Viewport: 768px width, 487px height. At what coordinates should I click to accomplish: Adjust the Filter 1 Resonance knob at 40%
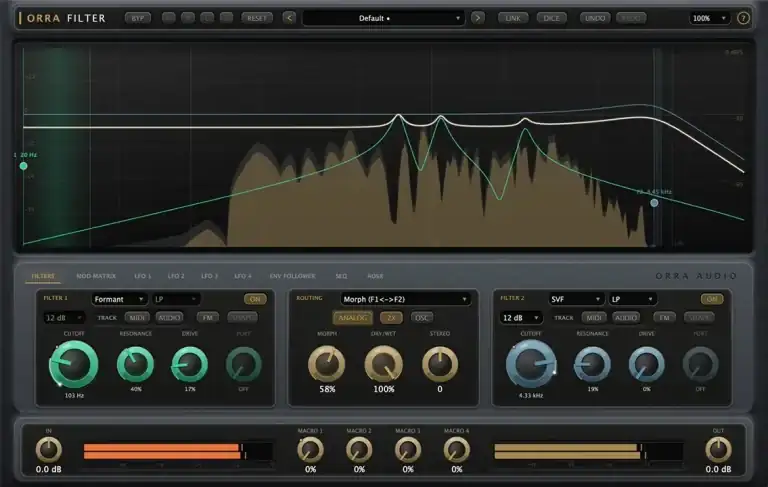click(136, 365)
